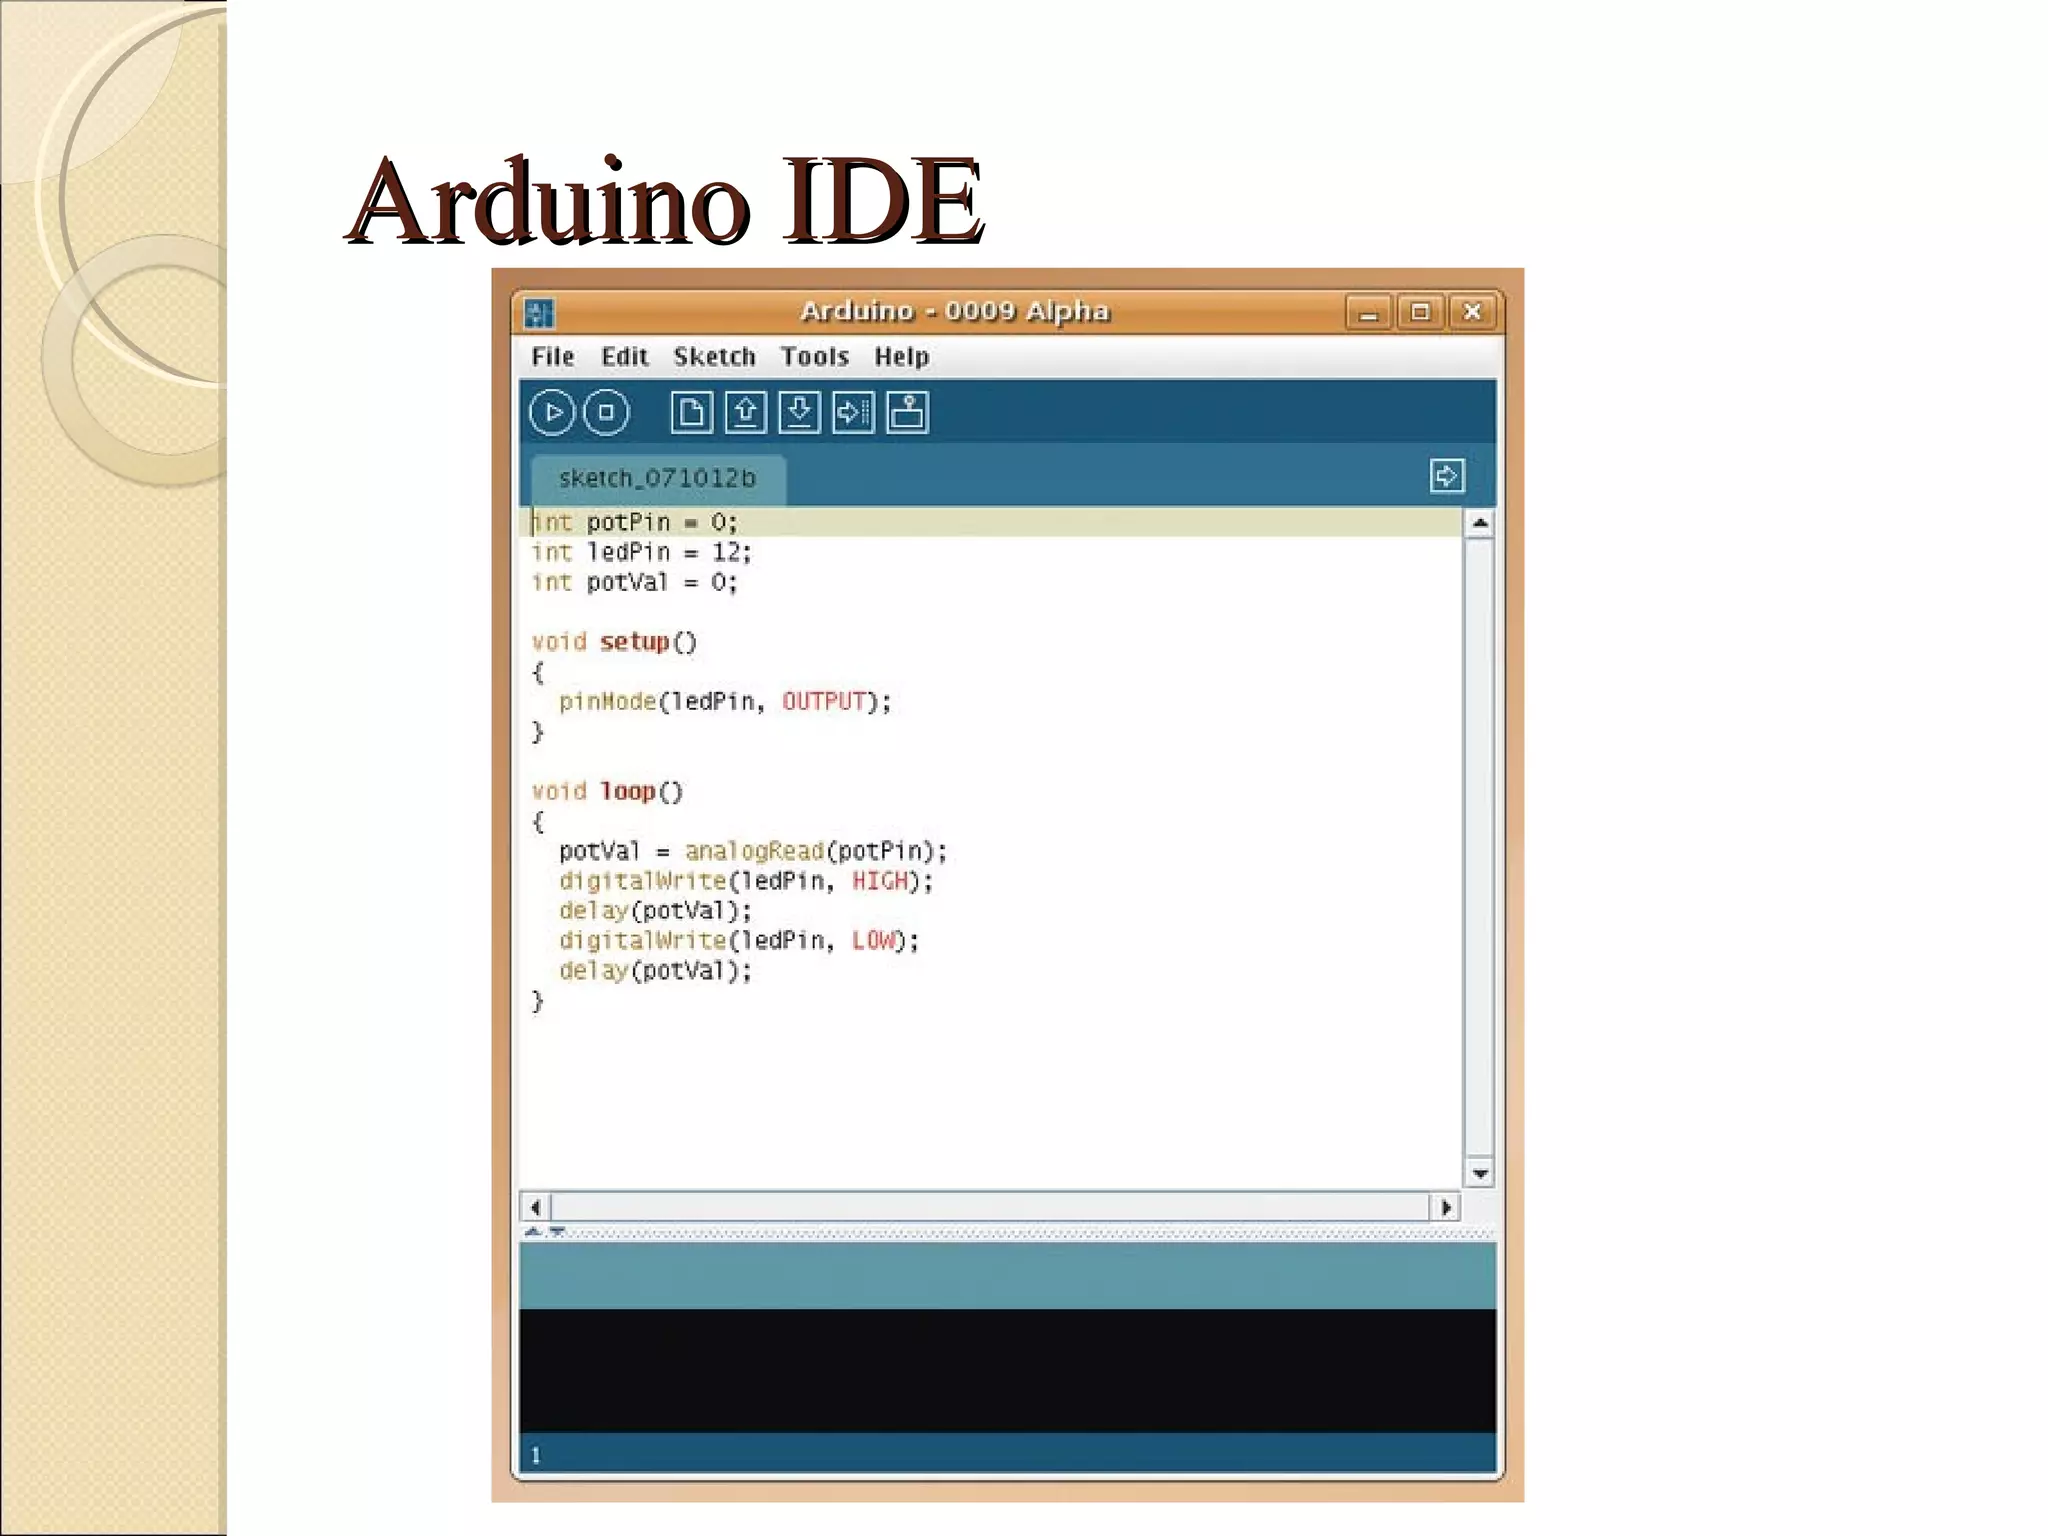Click the vertical scrollbar track
The image size is (2048, 1536).
[1480, 848]
